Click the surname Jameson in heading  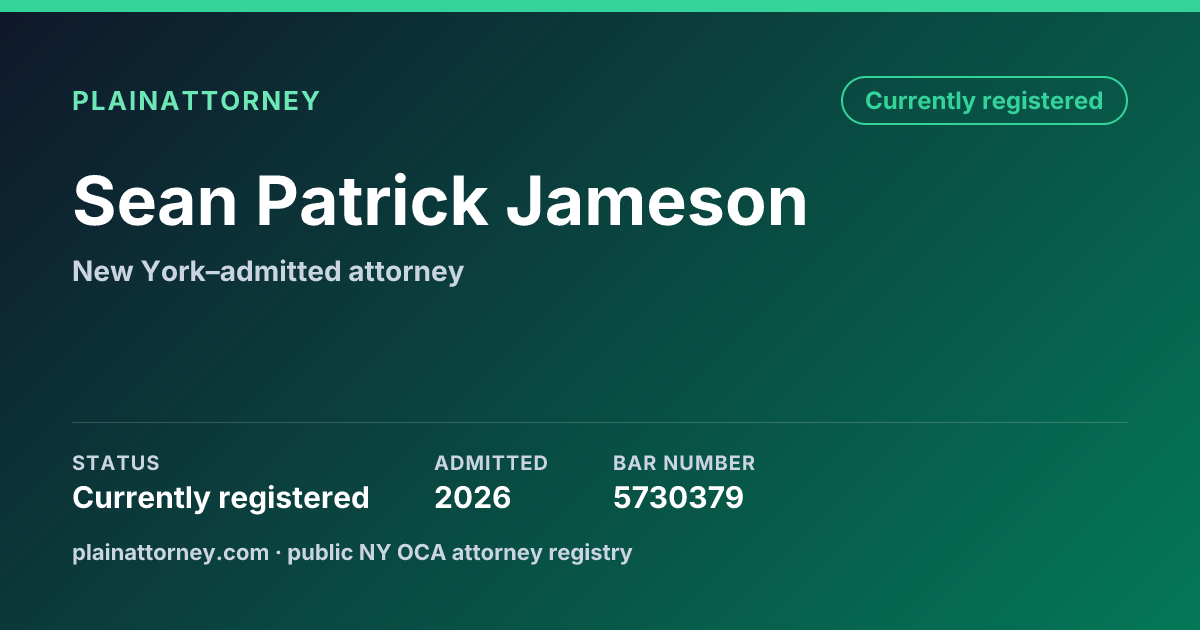click(x=657, y=202)
